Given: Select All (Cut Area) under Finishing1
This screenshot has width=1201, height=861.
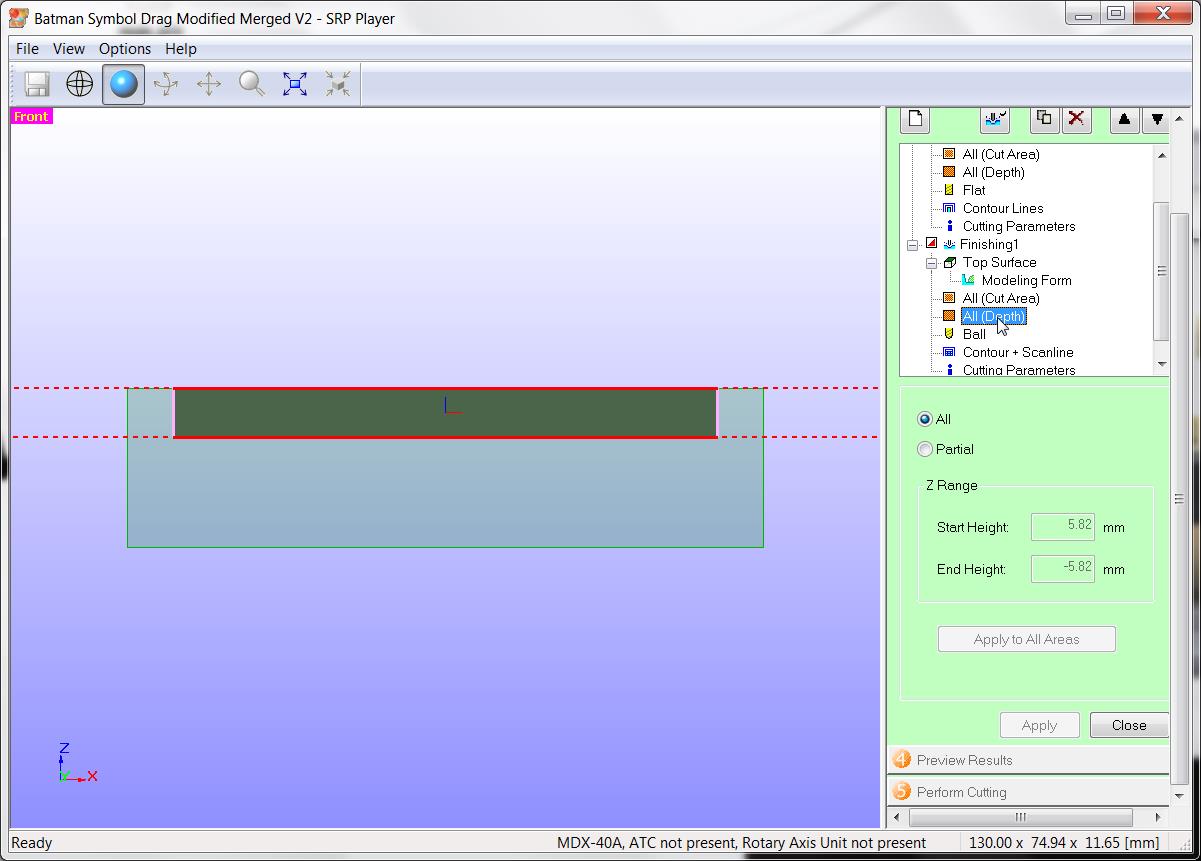Looking at the screenshot, I should [x=1001, y=298].
